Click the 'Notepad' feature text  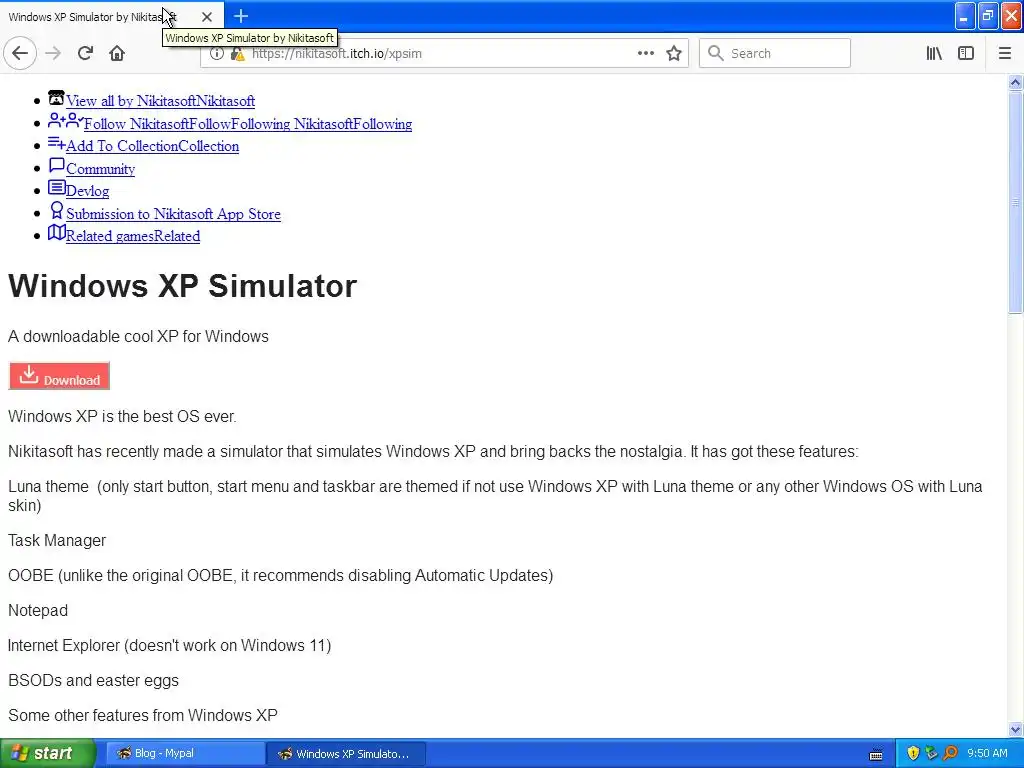tap(38, 610)
